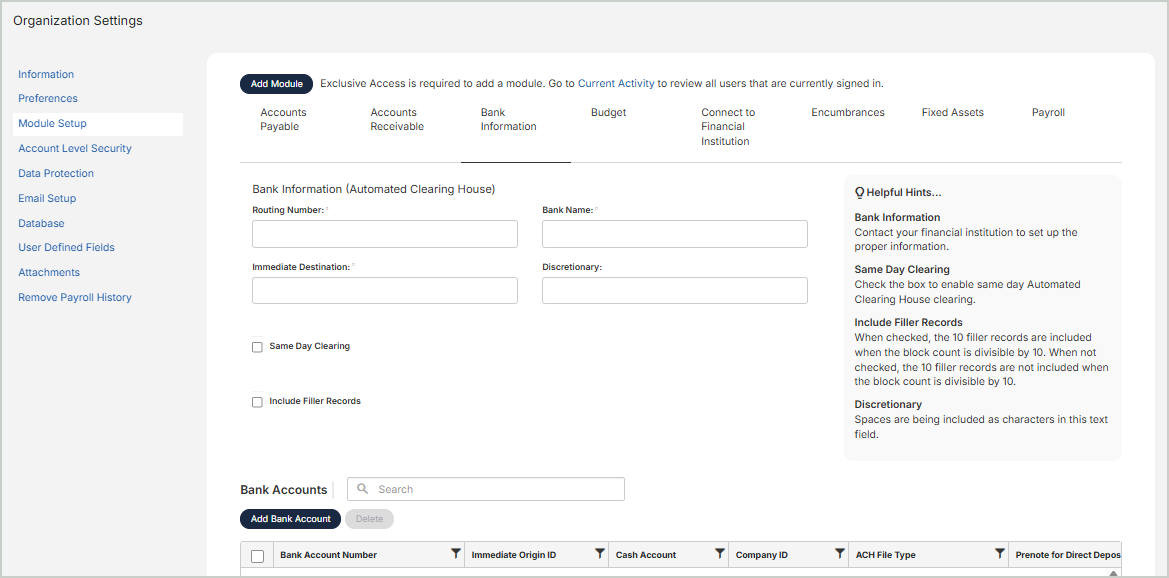Click the Add Bank Account button
Viewport: 1169px width, 578px height.
[x=290, y=519]
